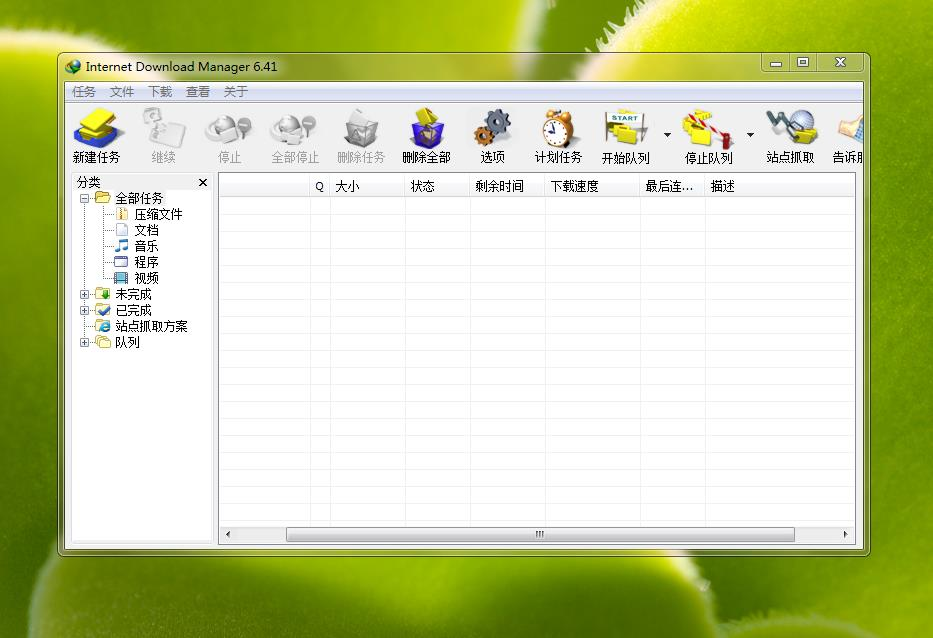
Task: Close the Internet Download Manager window
Action: [840, 62]
